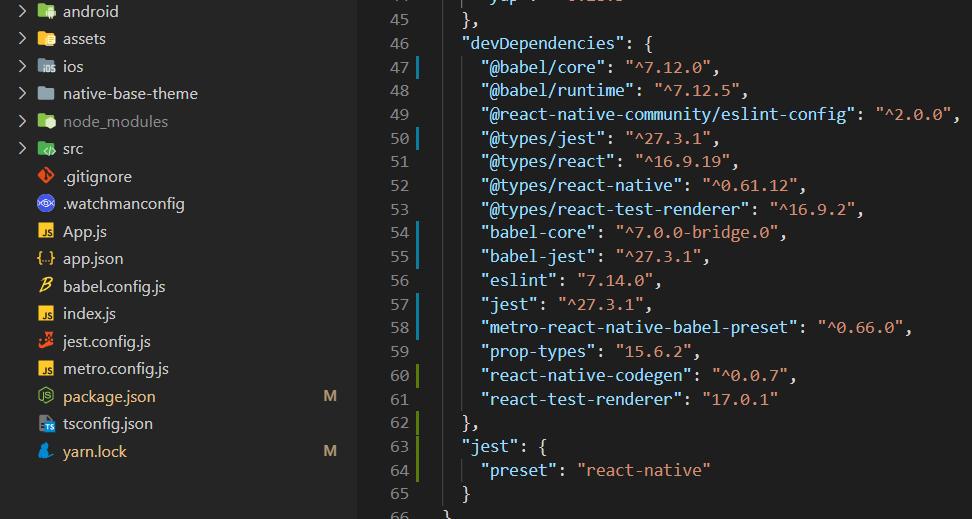
Task: Click the "react-native" preset value
Action: 643,470
